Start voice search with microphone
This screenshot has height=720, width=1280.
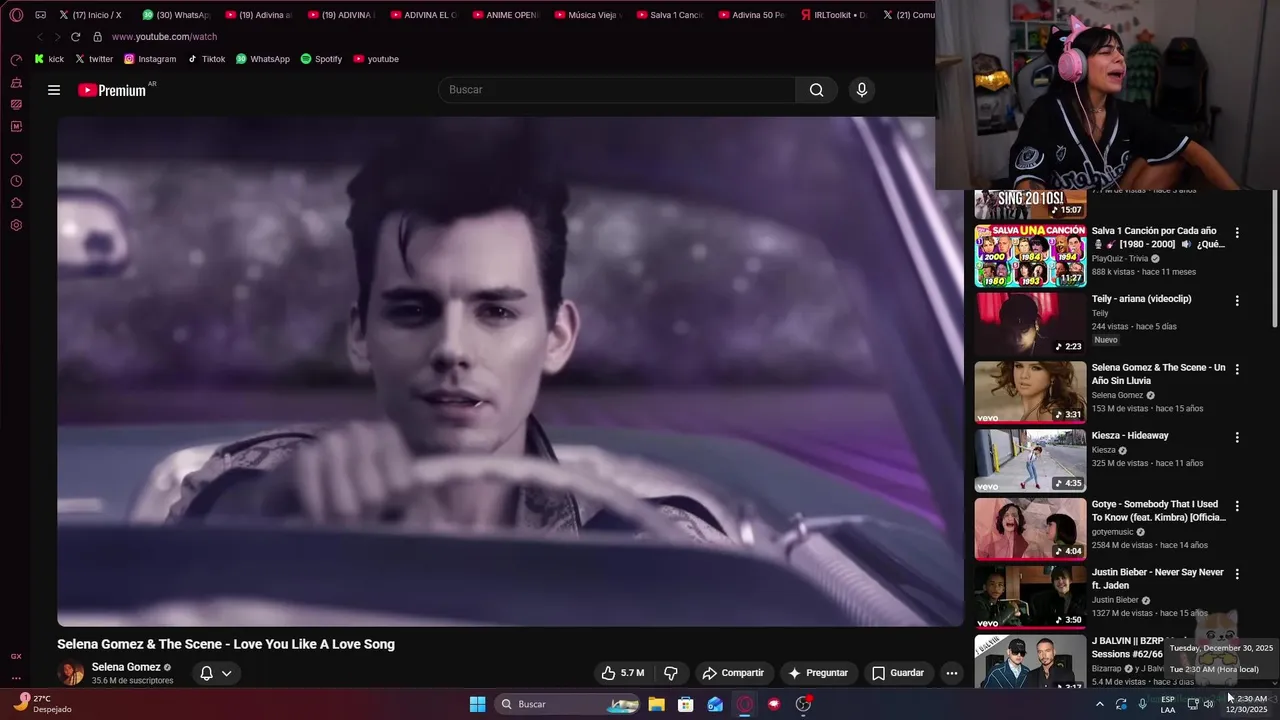coord(862,90)
